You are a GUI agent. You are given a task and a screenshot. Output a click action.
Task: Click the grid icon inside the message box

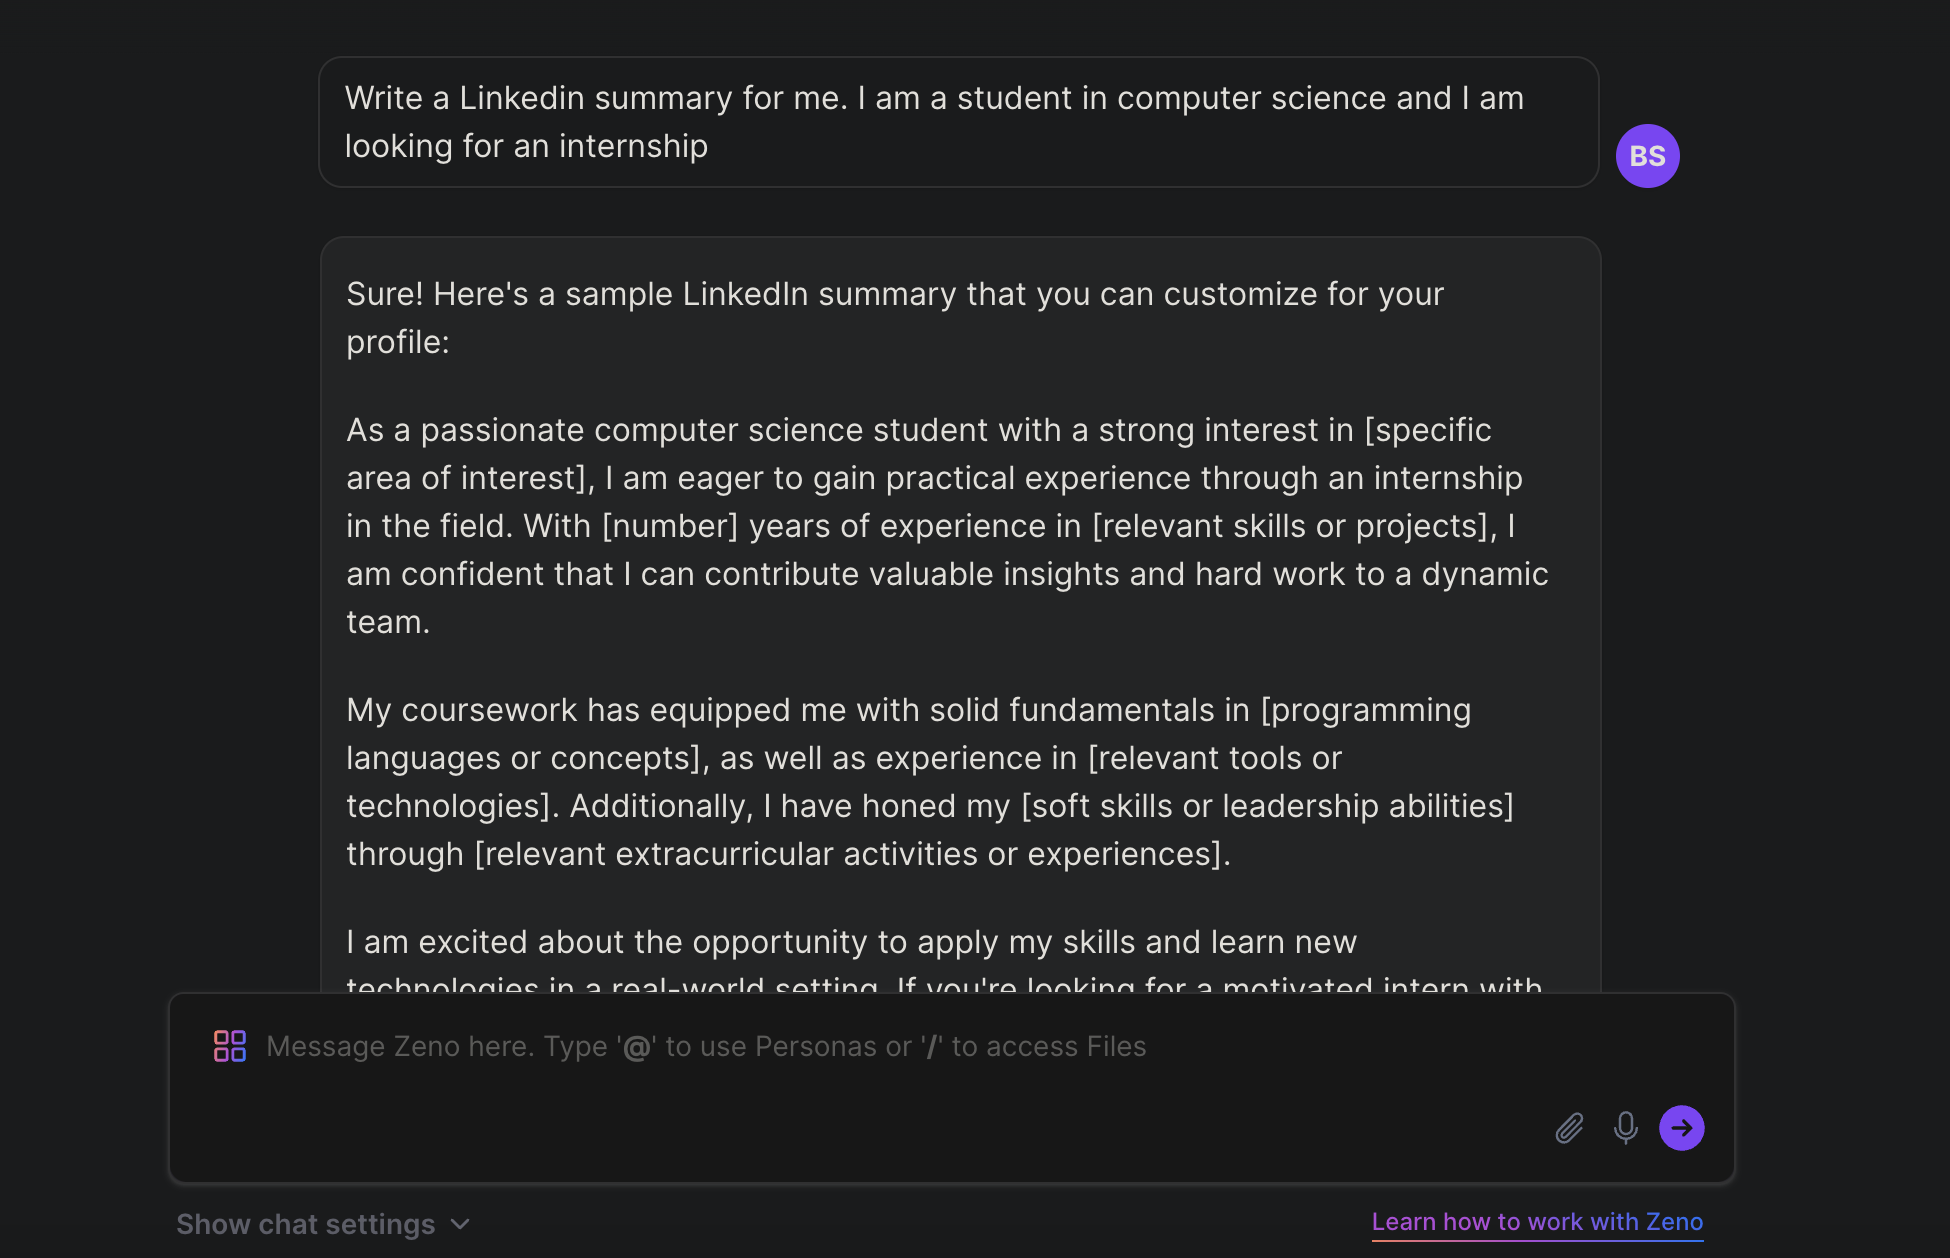point(229,1046)
